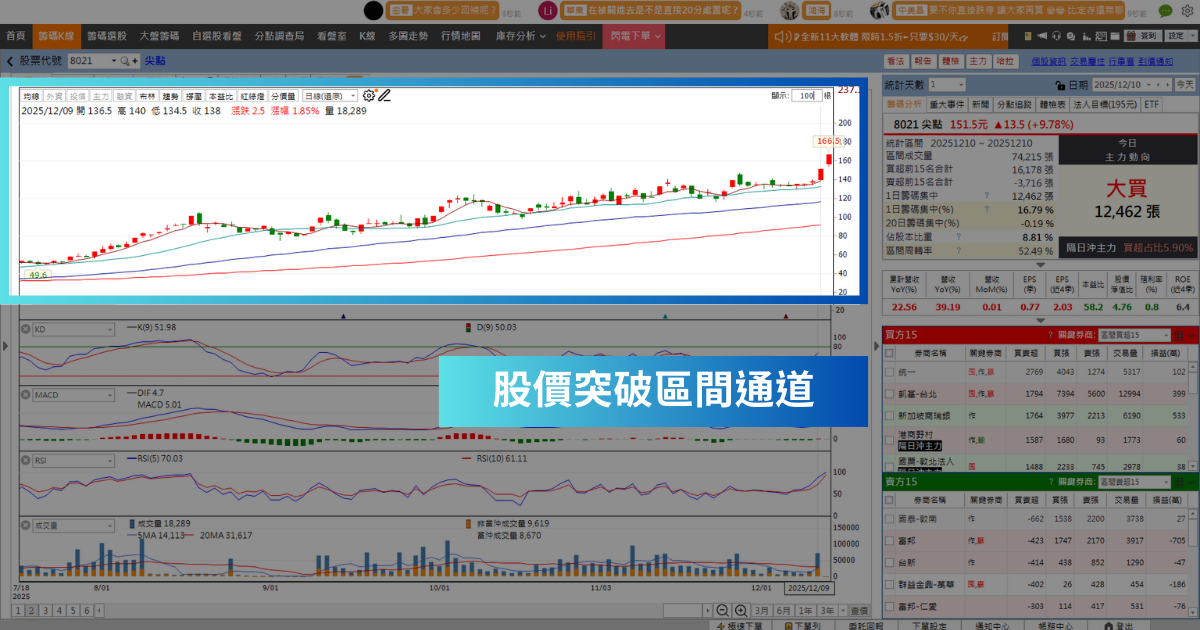This screenshot has height=630, width=1200.
Task: Toggle 趨勢 indicator button
Action: point(171,96)
